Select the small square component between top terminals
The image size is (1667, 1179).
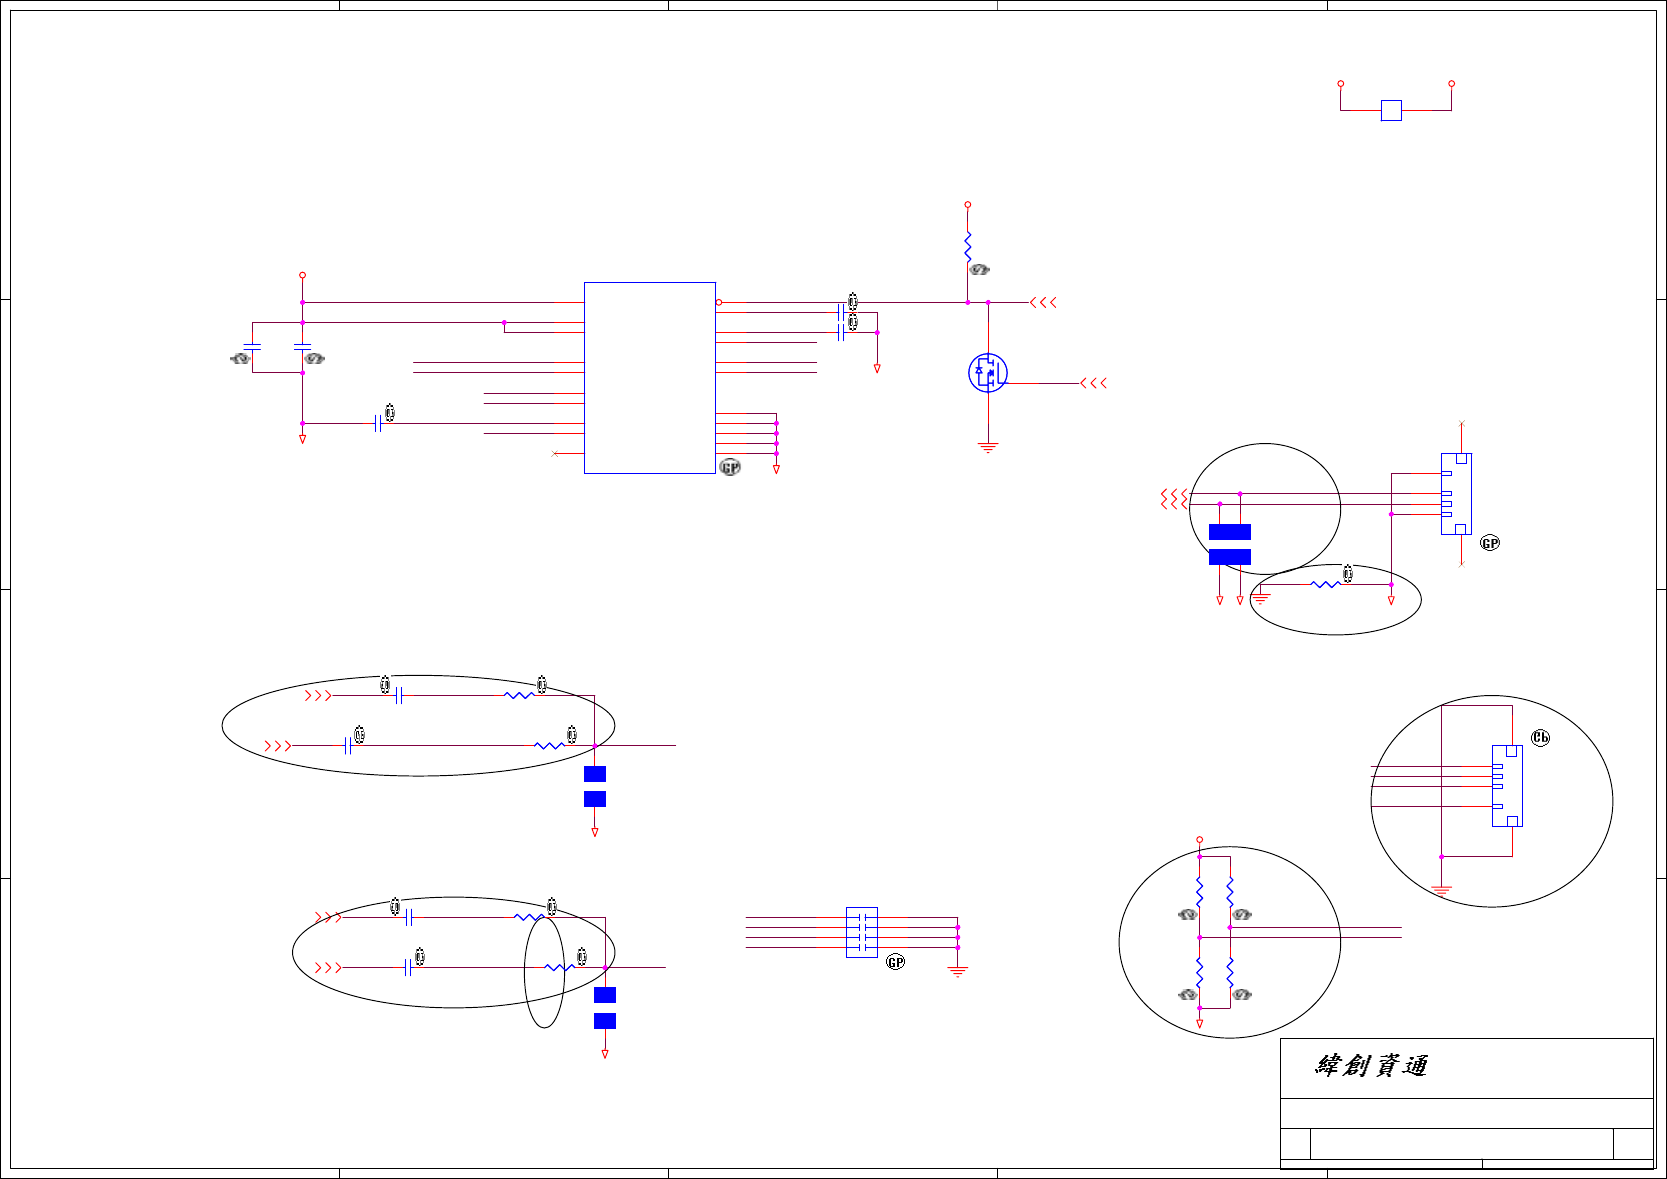pos(1391,110)
